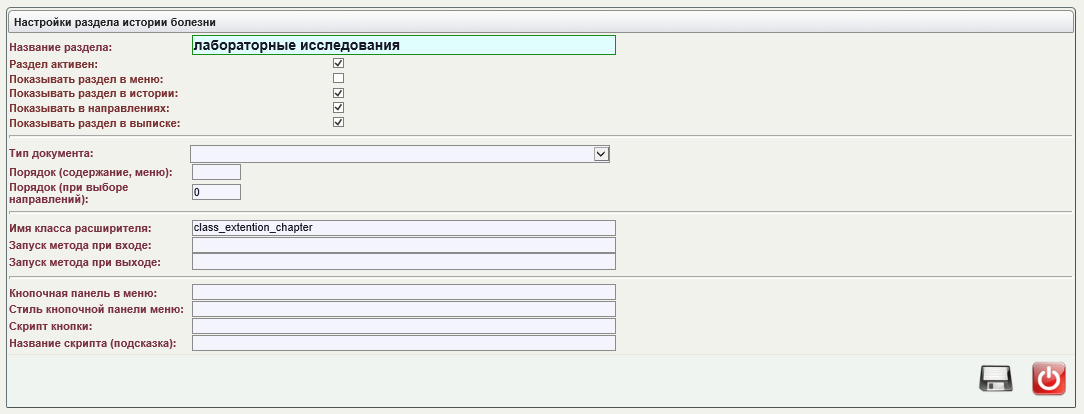1084x414 pixels.
Task: Focus the 'Скрипт кнопки' input field
Action: [403, 326]
